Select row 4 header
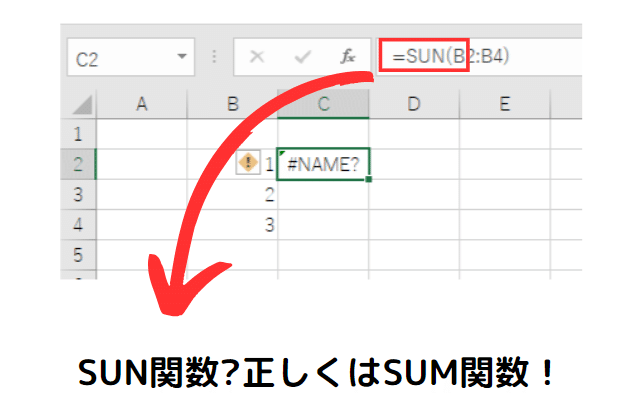The width and height of the screenshot is (641, 393). click(x=78, y=225)
